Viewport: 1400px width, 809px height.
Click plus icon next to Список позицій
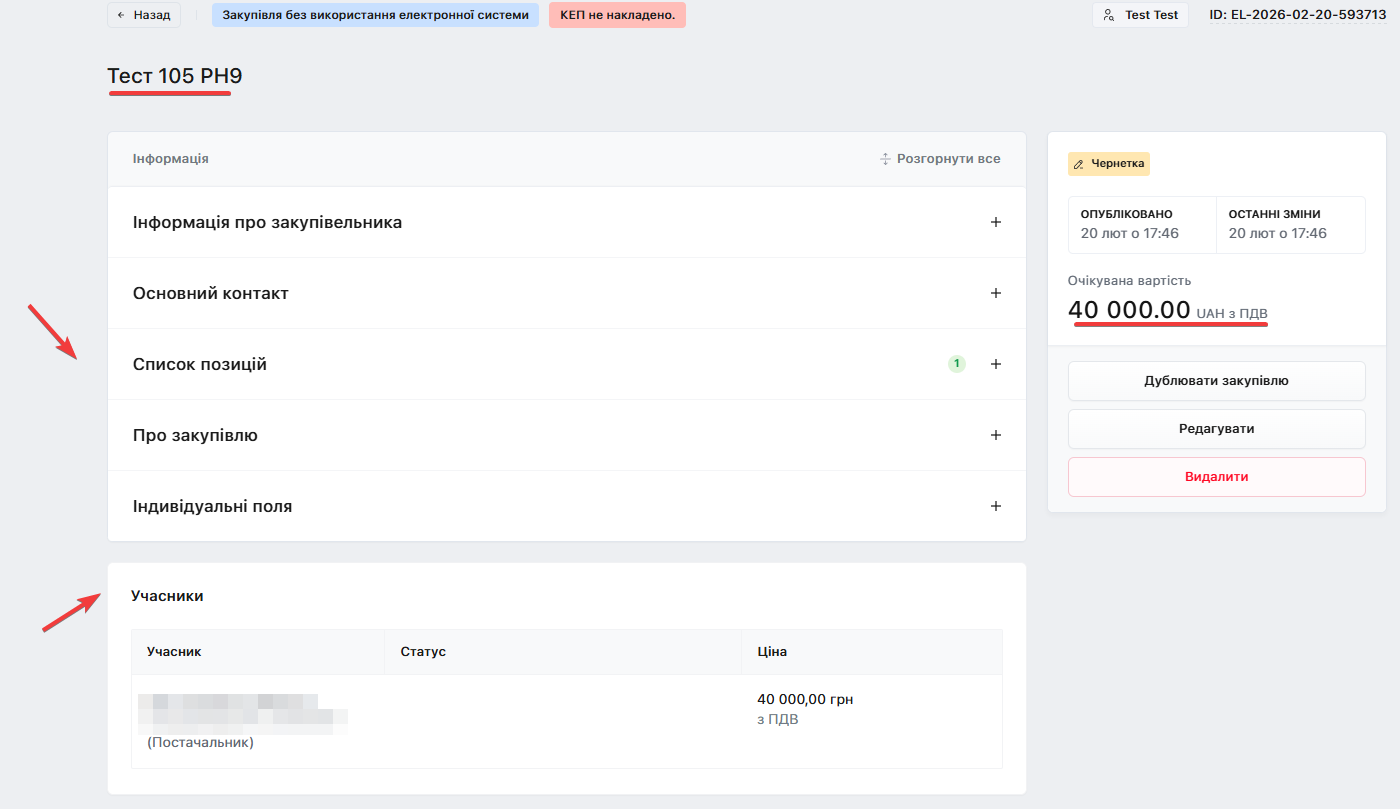point(995,364)
